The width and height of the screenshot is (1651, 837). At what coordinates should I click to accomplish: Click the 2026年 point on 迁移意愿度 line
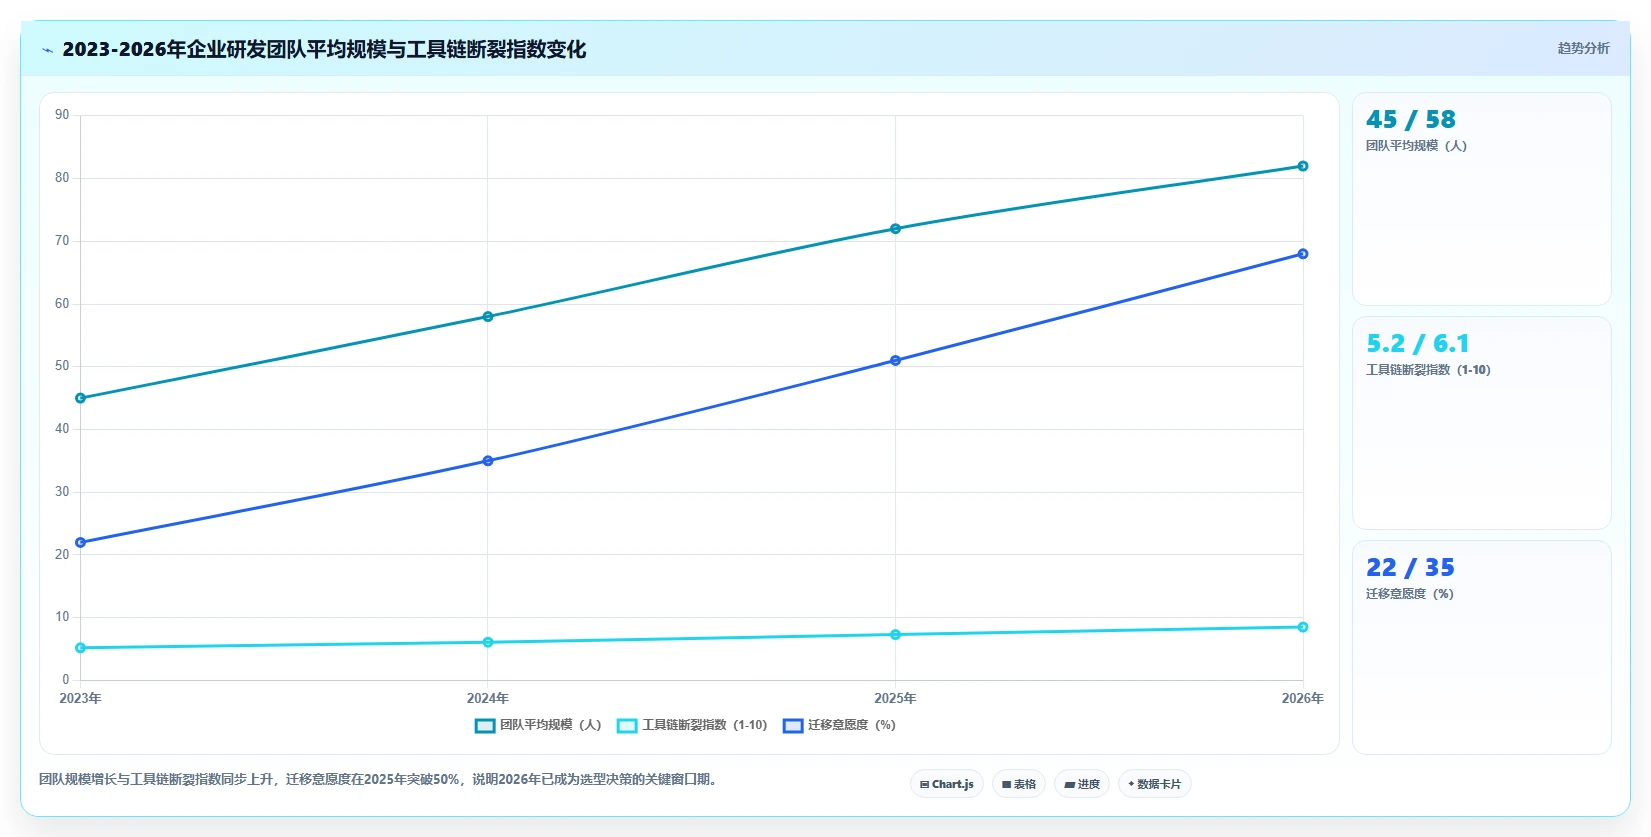1303,254
